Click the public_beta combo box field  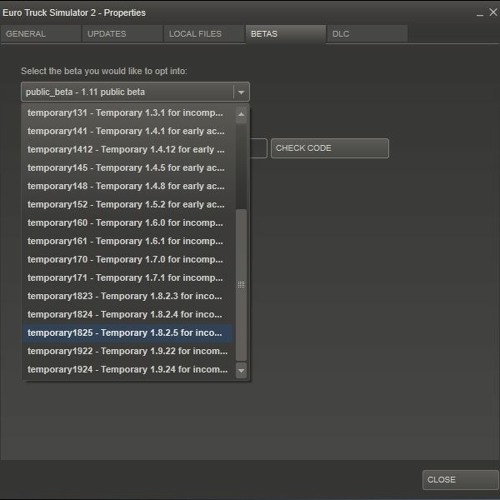[x=135, y=92]
